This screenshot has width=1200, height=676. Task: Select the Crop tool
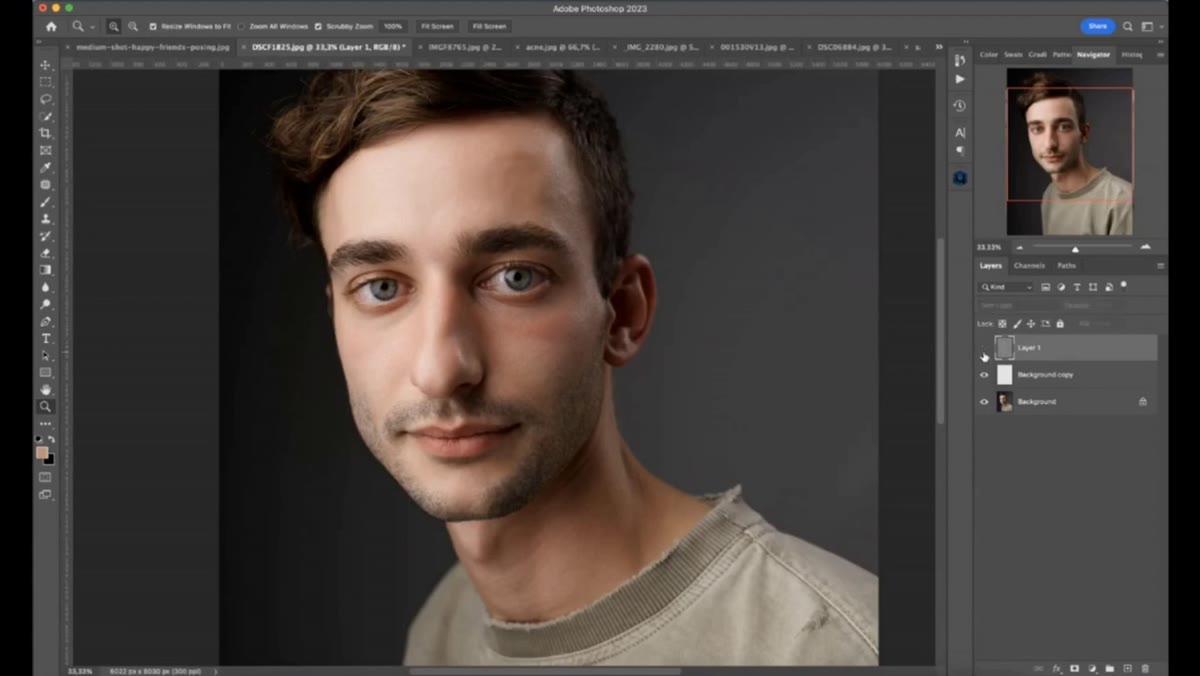point(45,133)
